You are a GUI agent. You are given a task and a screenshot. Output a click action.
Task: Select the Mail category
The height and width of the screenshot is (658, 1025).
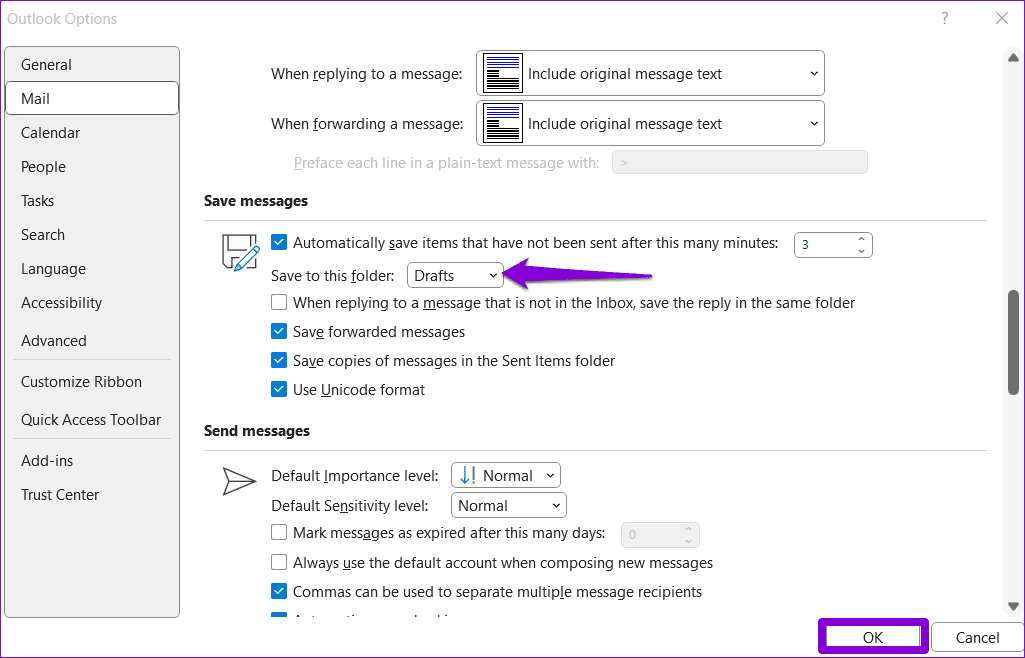click(x=92, y=98)
